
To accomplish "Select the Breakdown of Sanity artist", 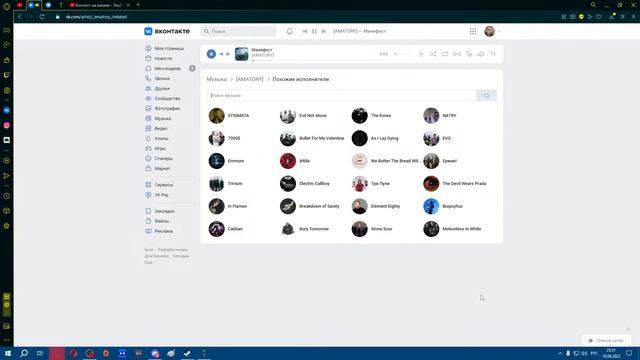I will (x=310, y=206).
